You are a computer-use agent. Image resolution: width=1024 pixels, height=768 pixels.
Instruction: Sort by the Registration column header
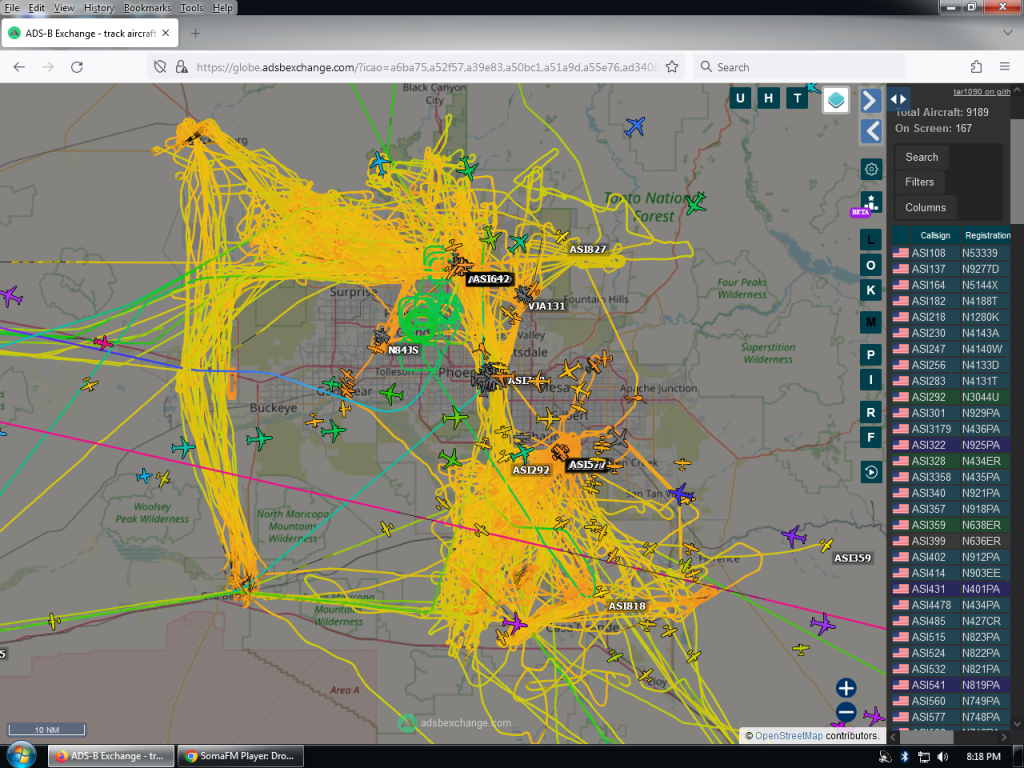(x=986, y=235)
